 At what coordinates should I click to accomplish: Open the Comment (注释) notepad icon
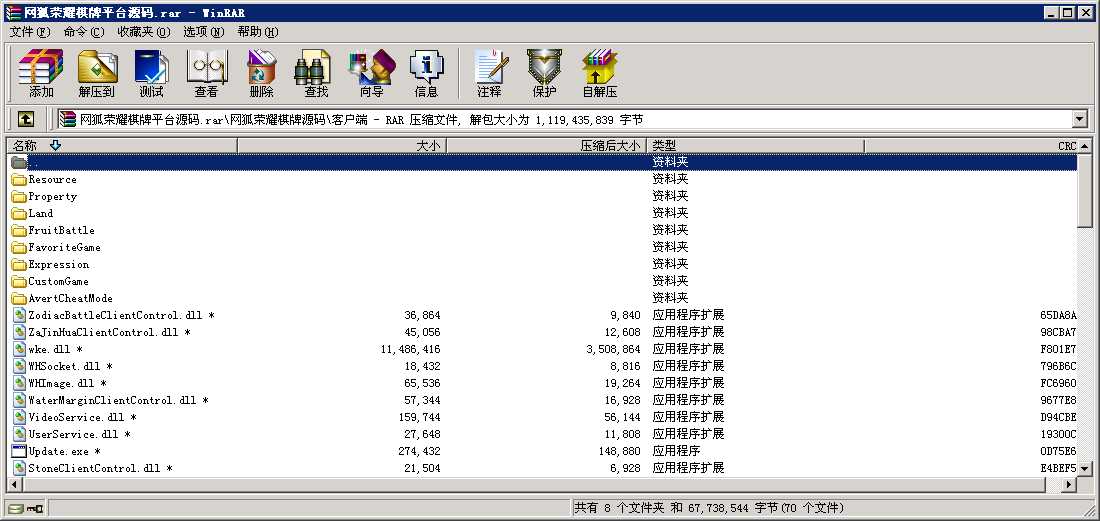490,74
